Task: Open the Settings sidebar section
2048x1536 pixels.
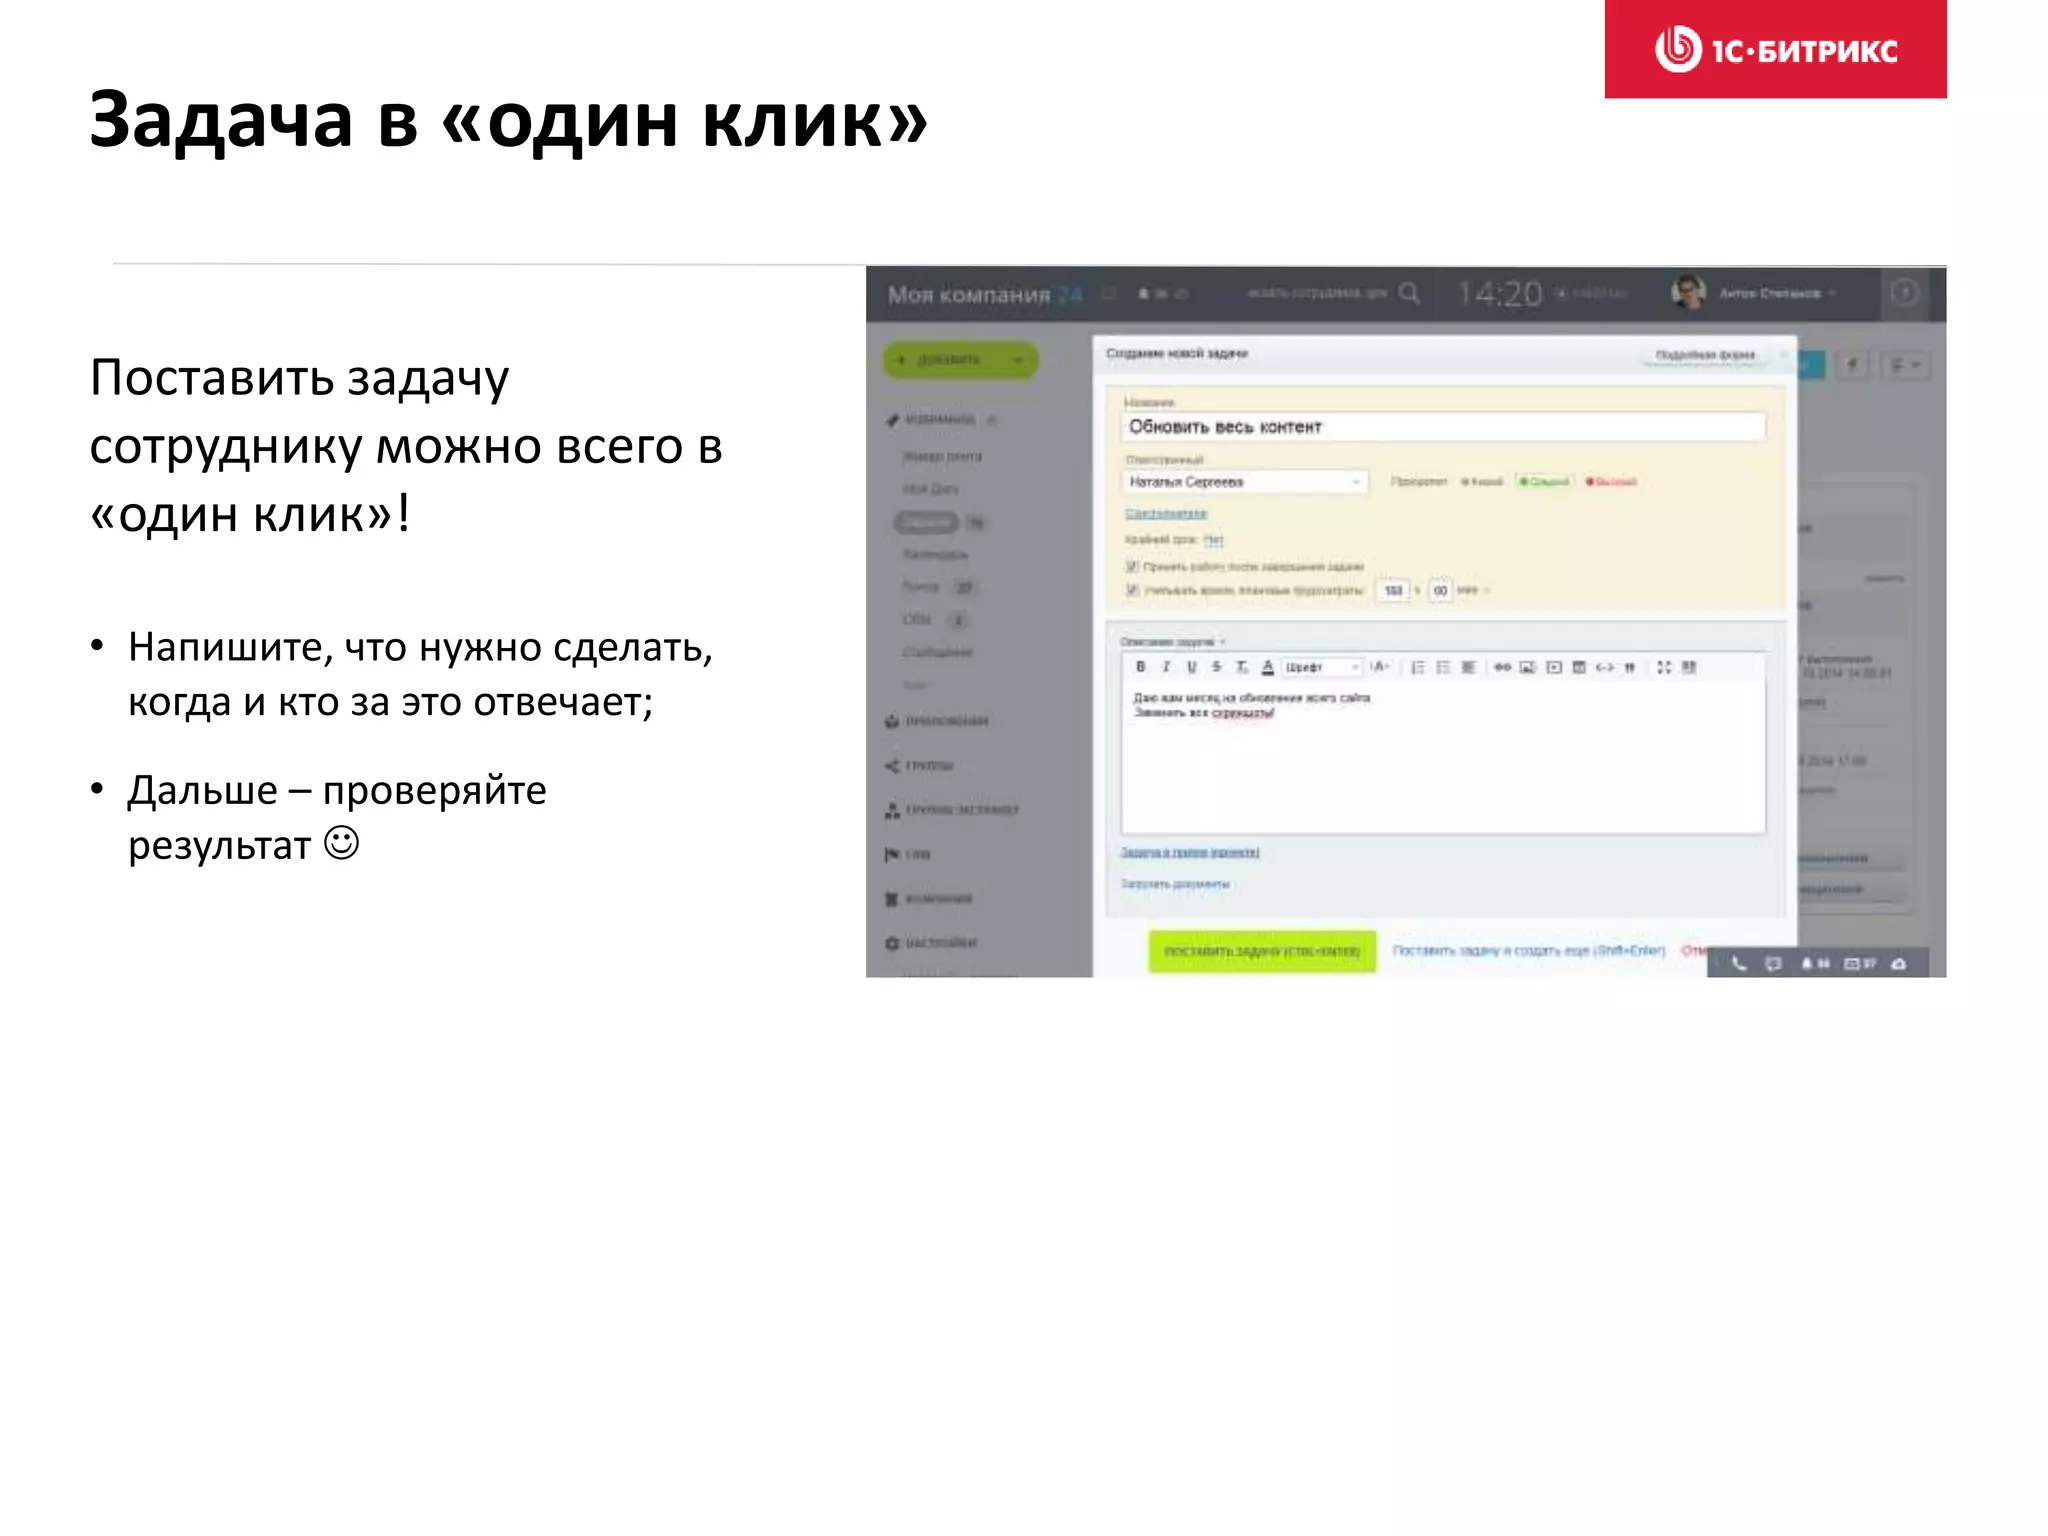Action: pyautogui.click(x=931, y=943)
